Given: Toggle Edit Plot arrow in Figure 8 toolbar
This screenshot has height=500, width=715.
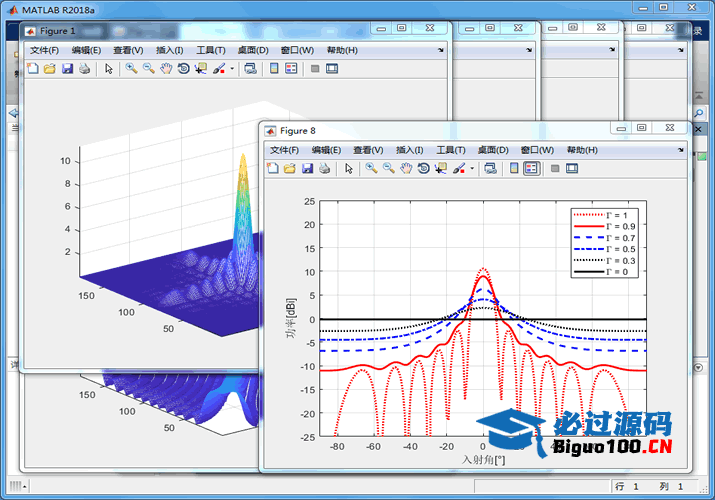Looking at the screenshot, I should pyautogui.click(x=349, y=169).
